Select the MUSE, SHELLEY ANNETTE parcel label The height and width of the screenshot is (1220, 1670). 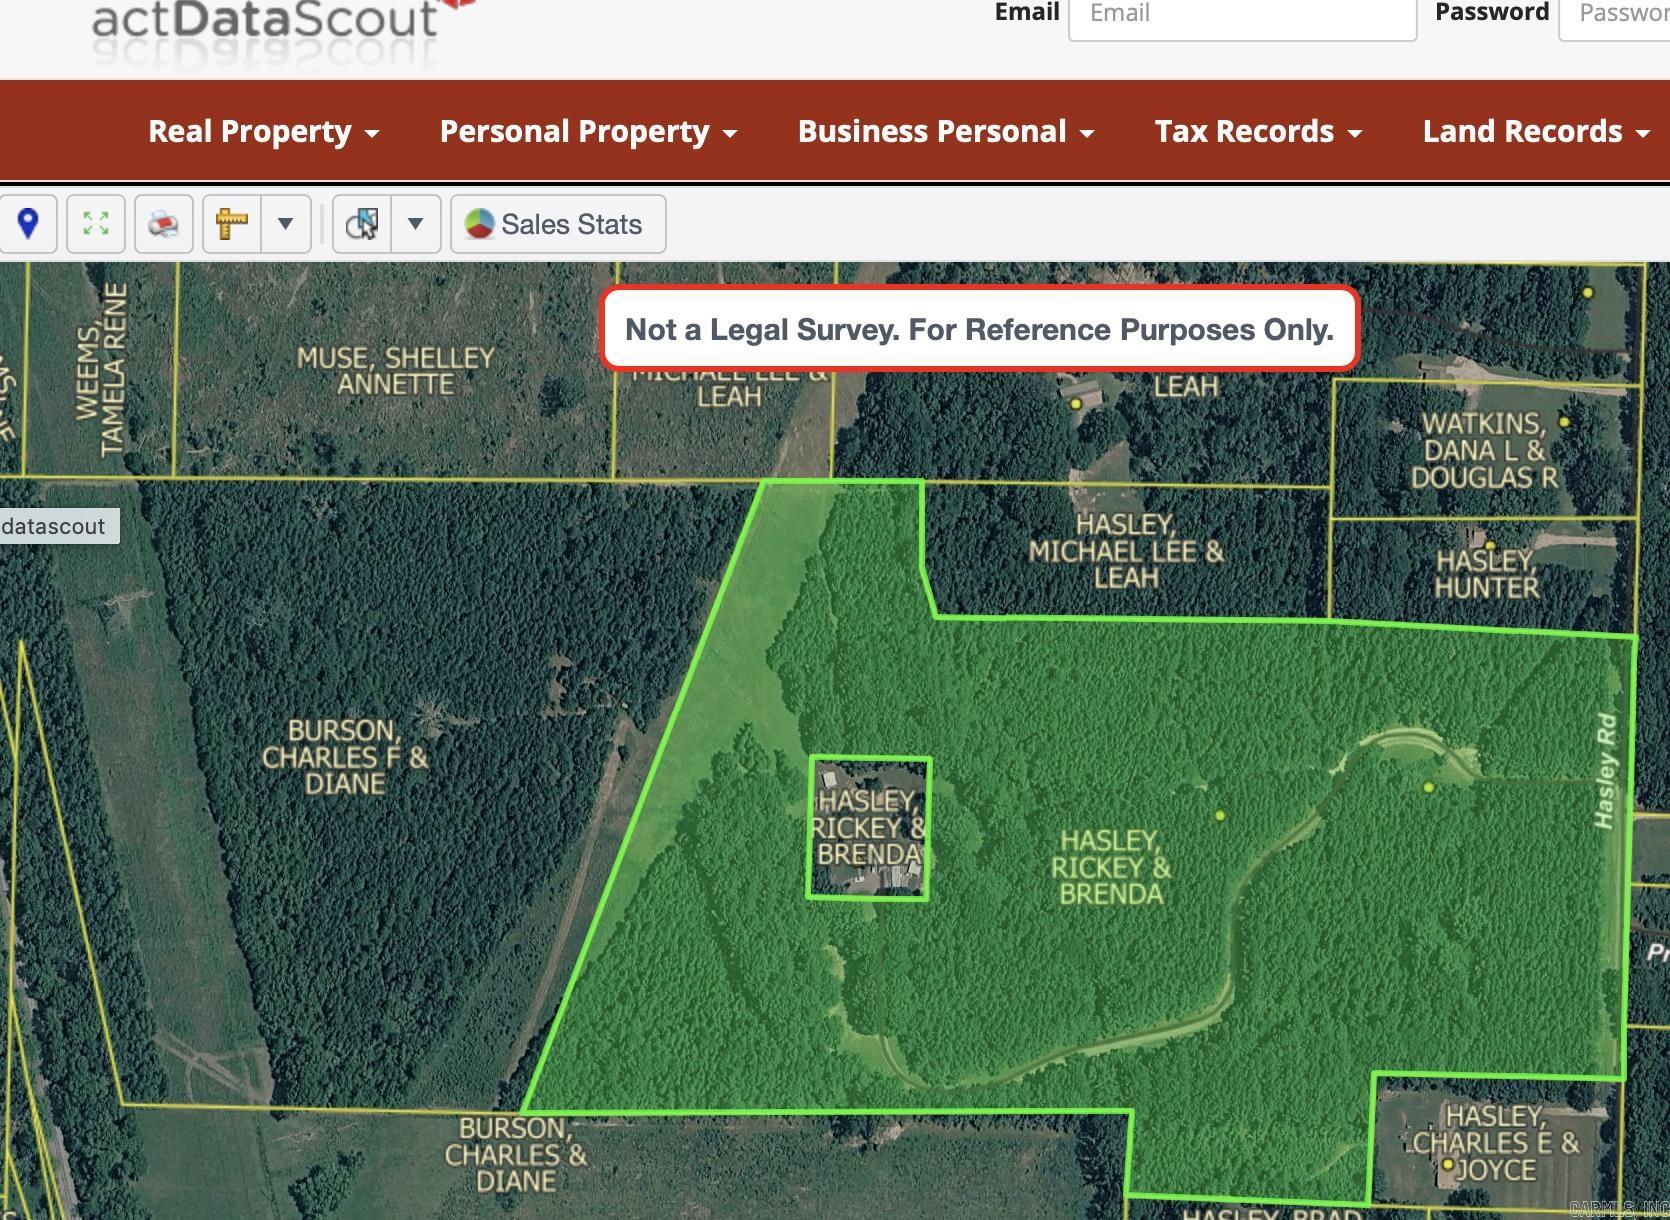[396, 371]
